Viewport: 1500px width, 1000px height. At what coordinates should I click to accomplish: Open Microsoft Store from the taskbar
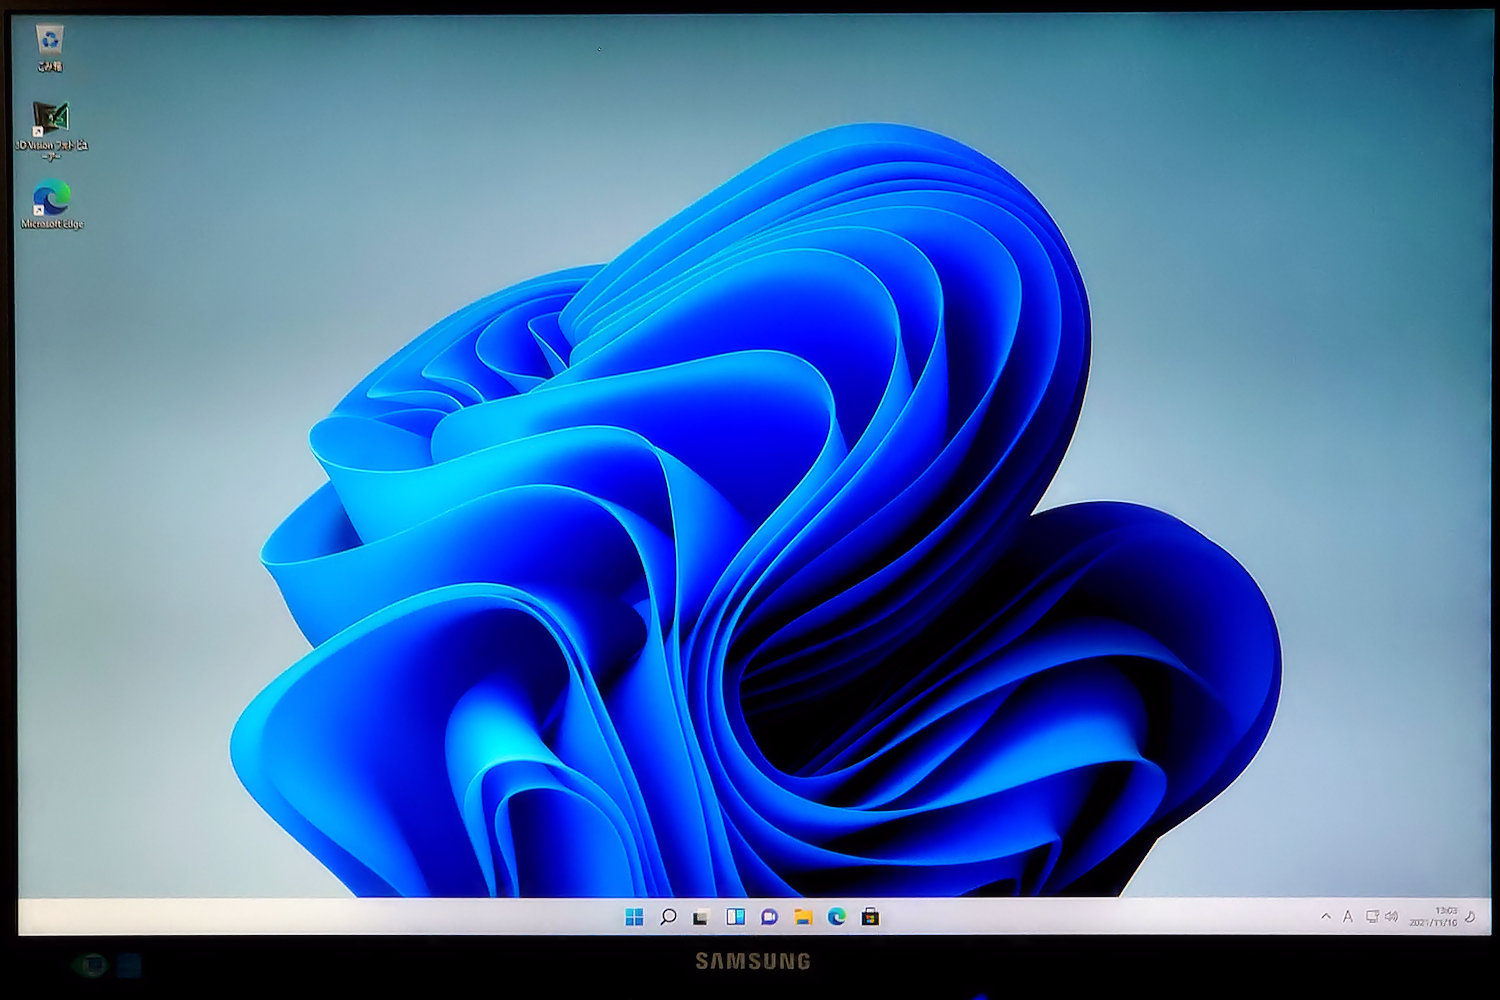pos(870,917)
